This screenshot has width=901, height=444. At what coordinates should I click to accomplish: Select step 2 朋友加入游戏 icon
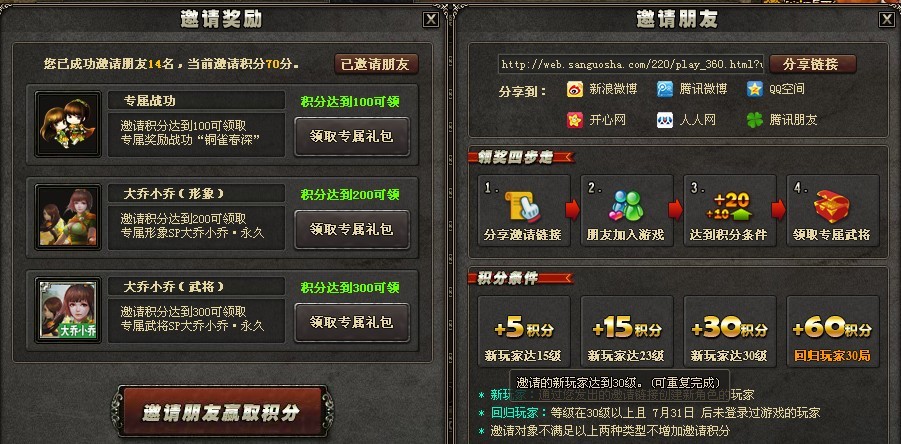pyautogui.click(x=626, y=206)
